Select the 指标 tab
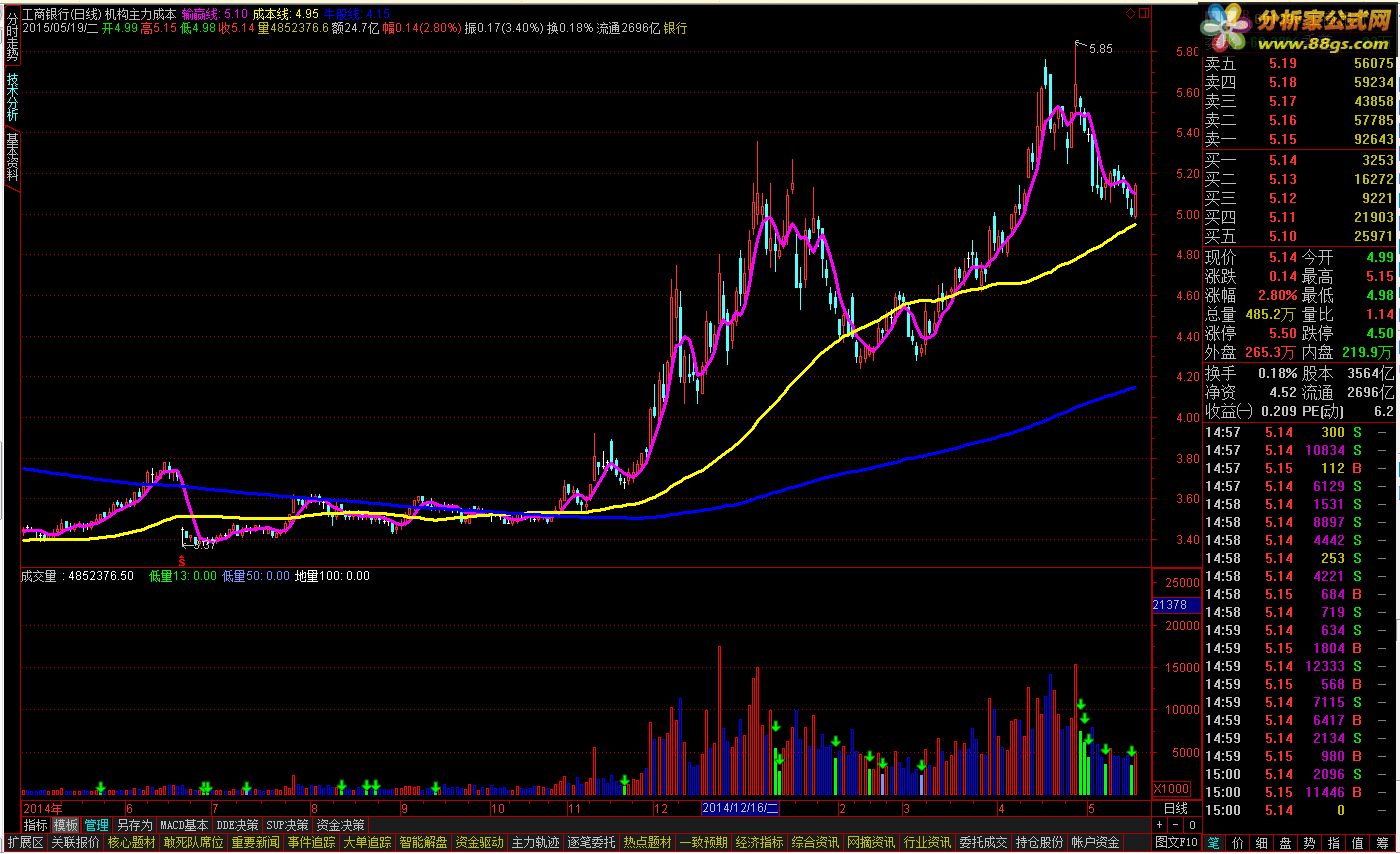Screen dimensions: 1400x854 tap(36, 825)
